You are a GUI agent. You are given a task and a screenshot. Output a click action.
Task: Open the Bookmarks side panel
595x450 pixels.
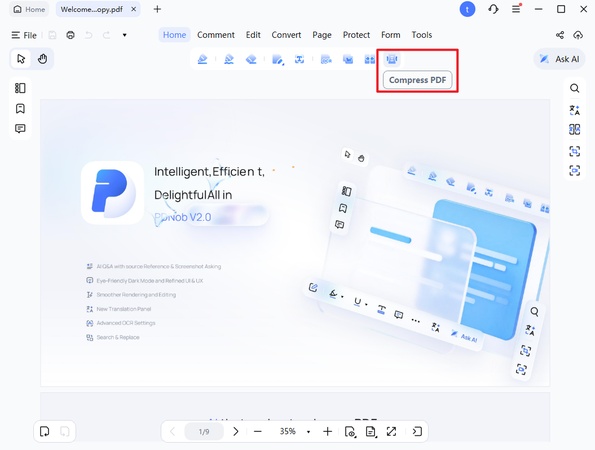tap(20, 109)
